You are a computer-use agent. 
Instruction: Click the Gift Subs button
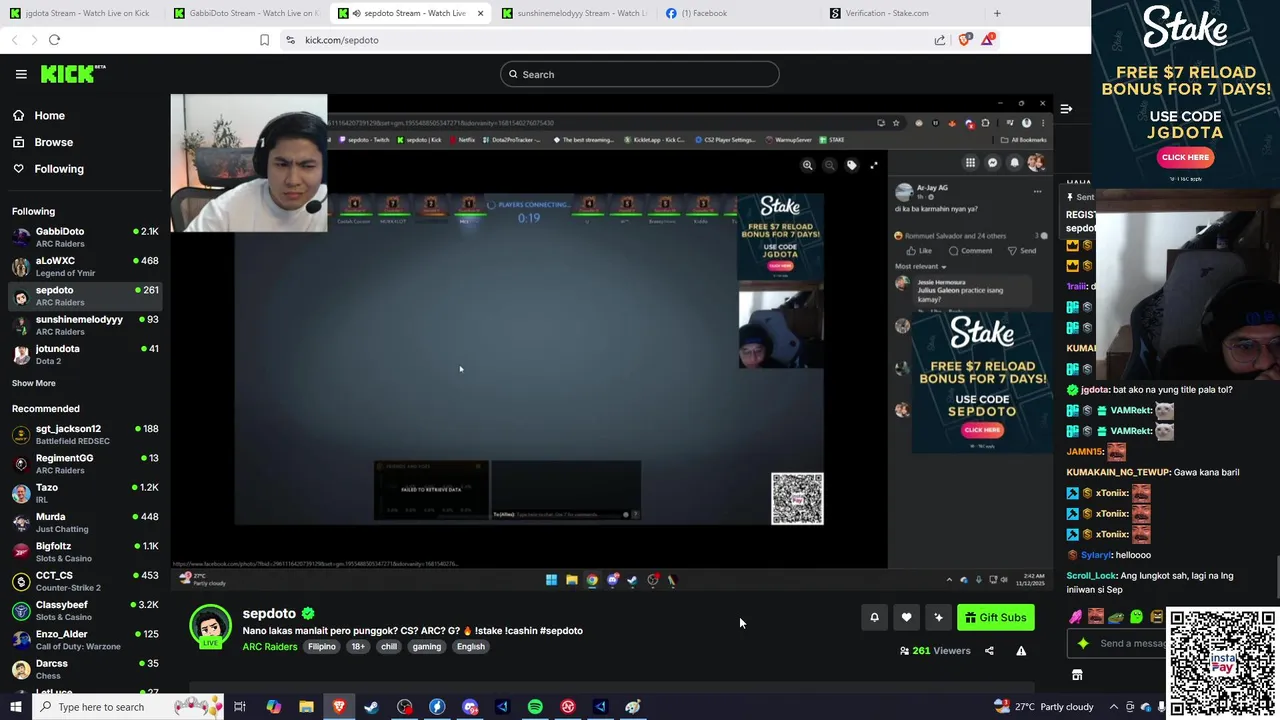click(x=995, y=618)
